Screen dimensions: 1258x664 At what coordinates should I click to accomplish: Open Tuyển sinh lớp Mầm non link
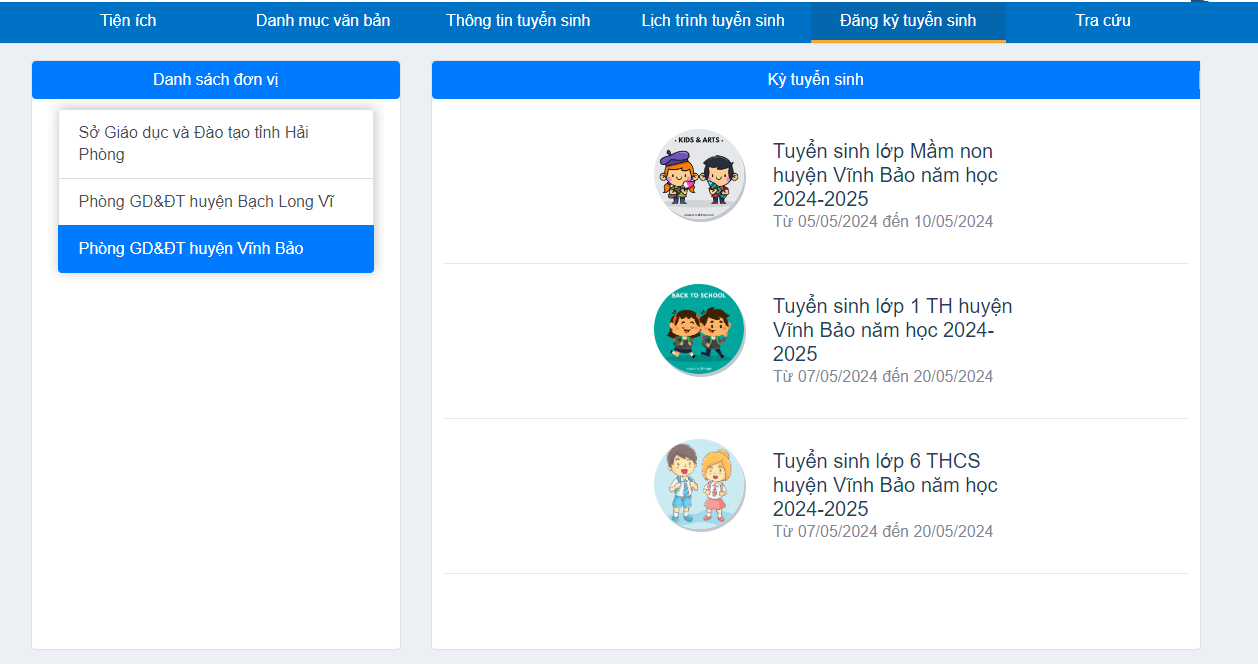point(884,175)
